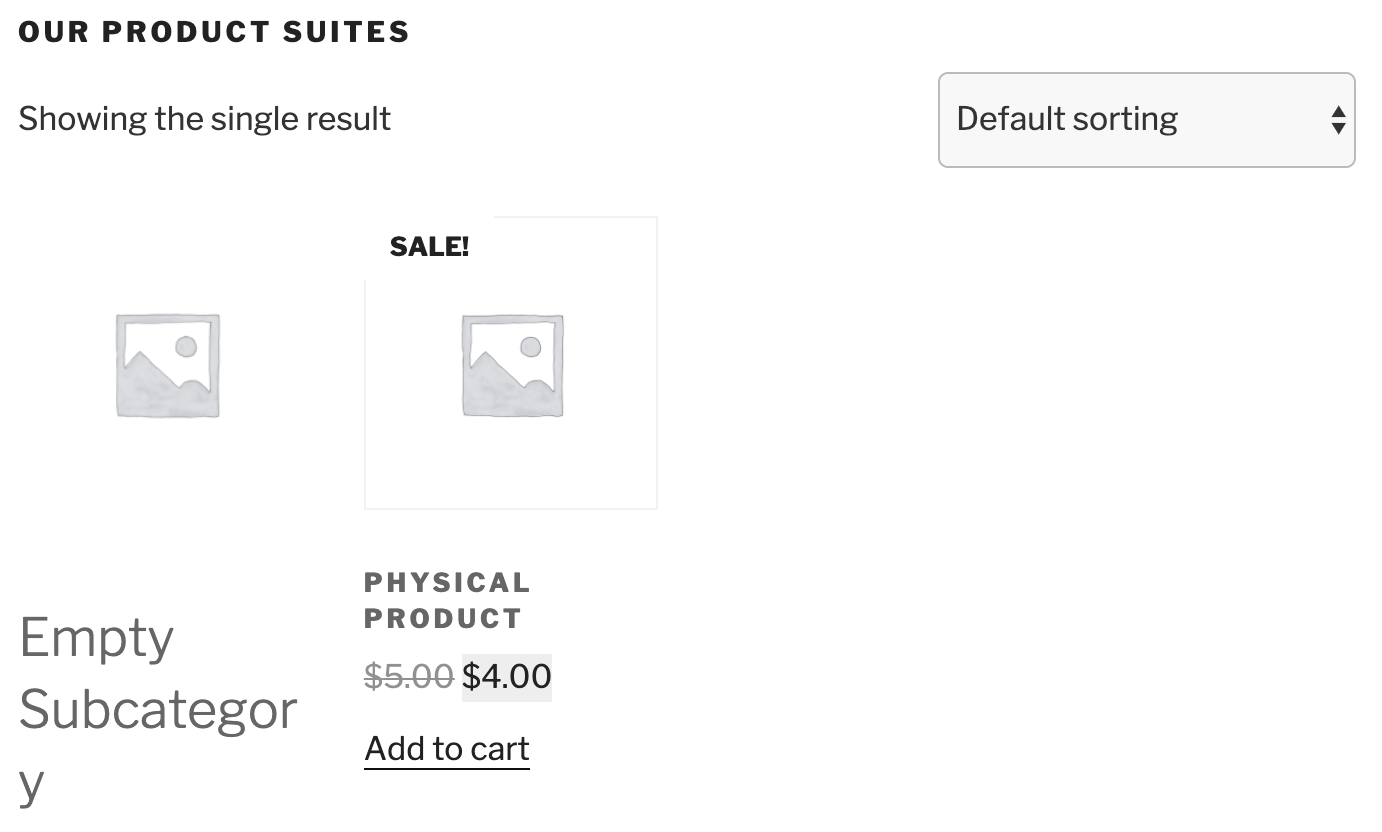Click the Empty Subcategory placeholder image
This screenshot has width=1382, height=832.
tap(167, 365)
